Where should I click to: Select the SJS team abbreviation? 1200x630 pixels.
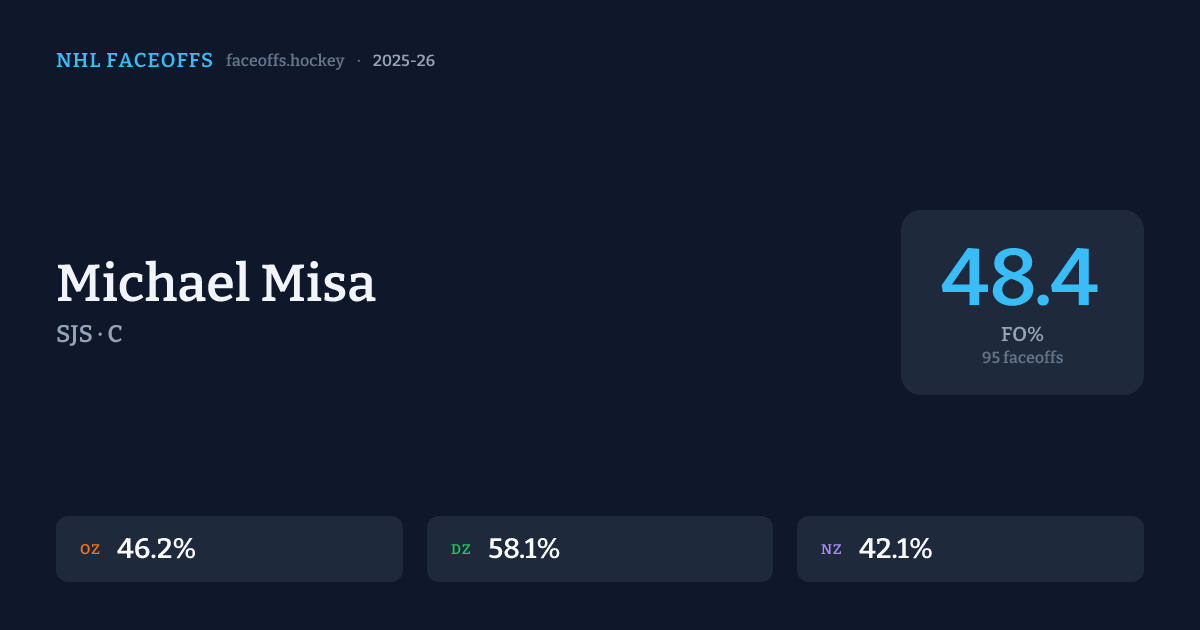pyautogui.click(x=74, y=335)
